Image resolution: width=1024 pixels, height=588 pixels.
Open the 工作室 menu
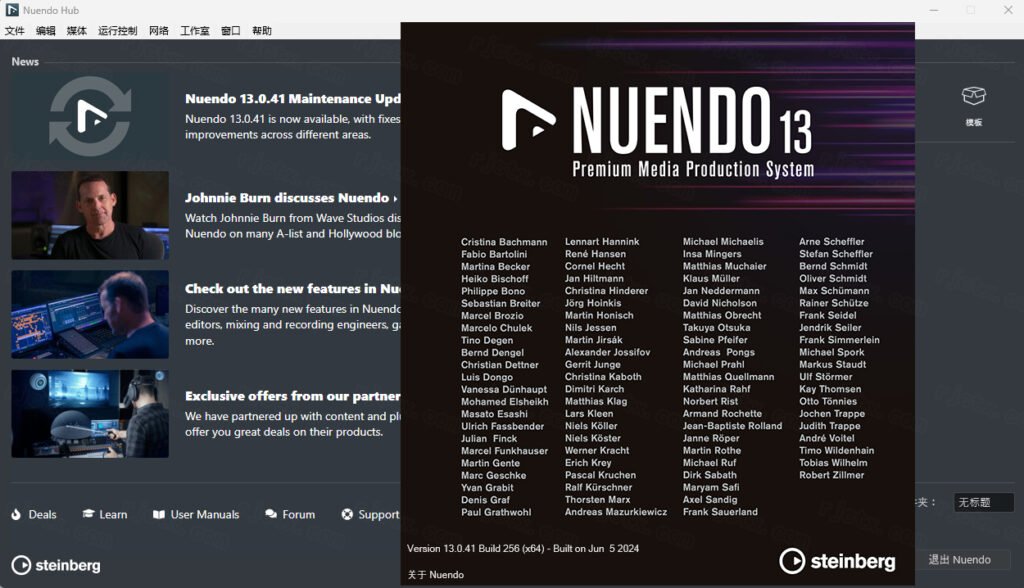195,31
